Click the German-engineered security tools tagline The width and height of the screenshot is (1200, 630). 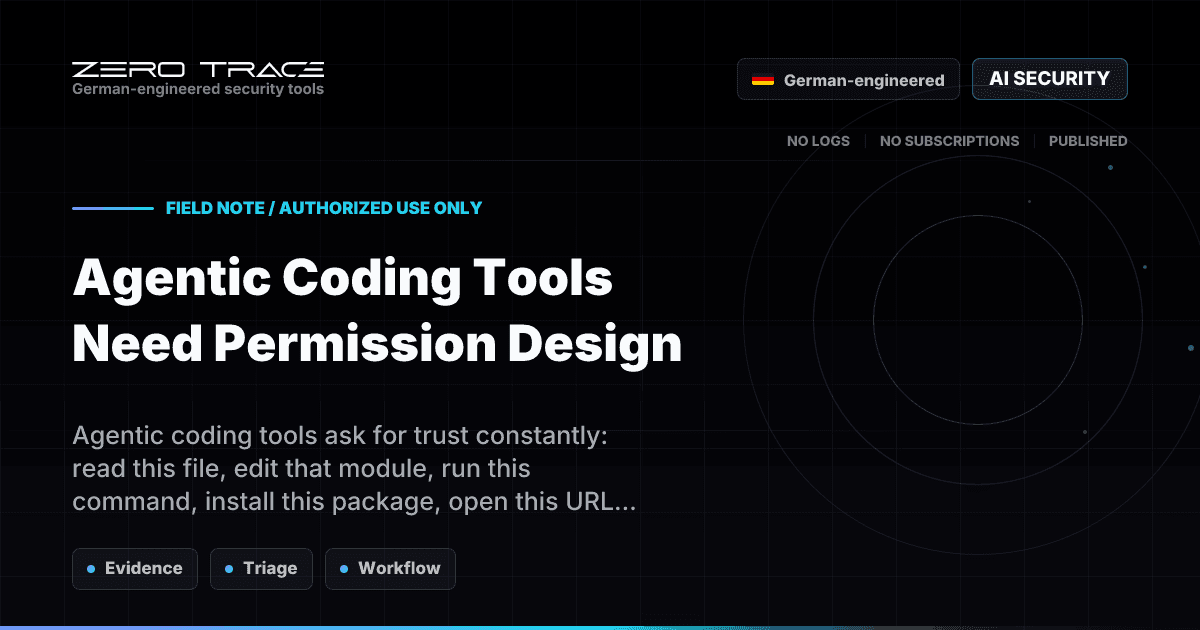tap(197, 89)
